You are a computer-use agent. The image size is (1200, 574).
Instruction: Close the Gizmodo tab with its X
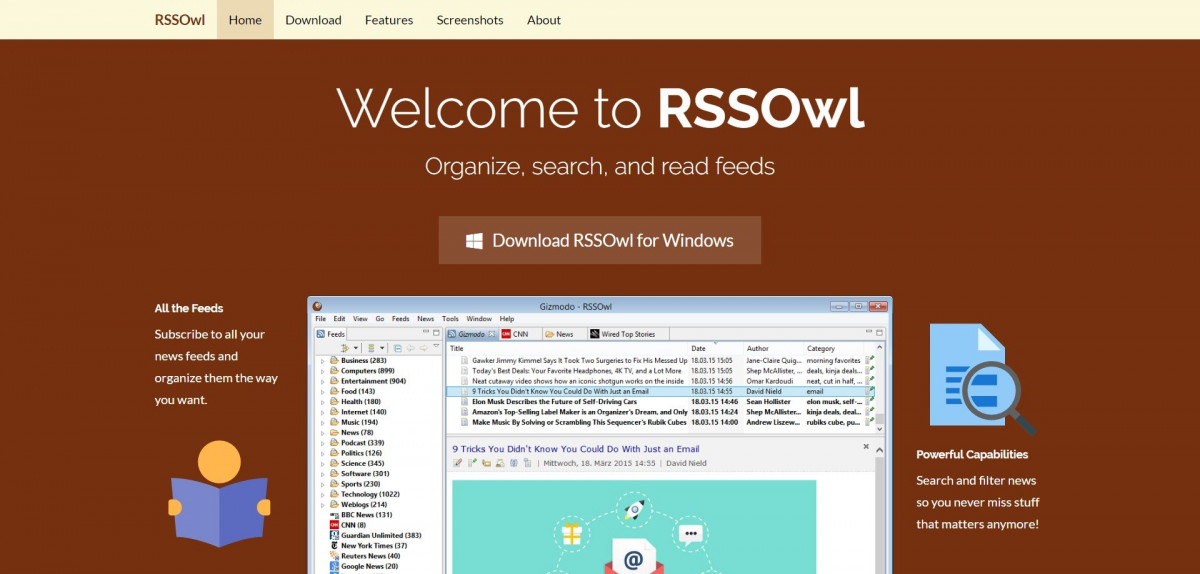pos(491,334)
